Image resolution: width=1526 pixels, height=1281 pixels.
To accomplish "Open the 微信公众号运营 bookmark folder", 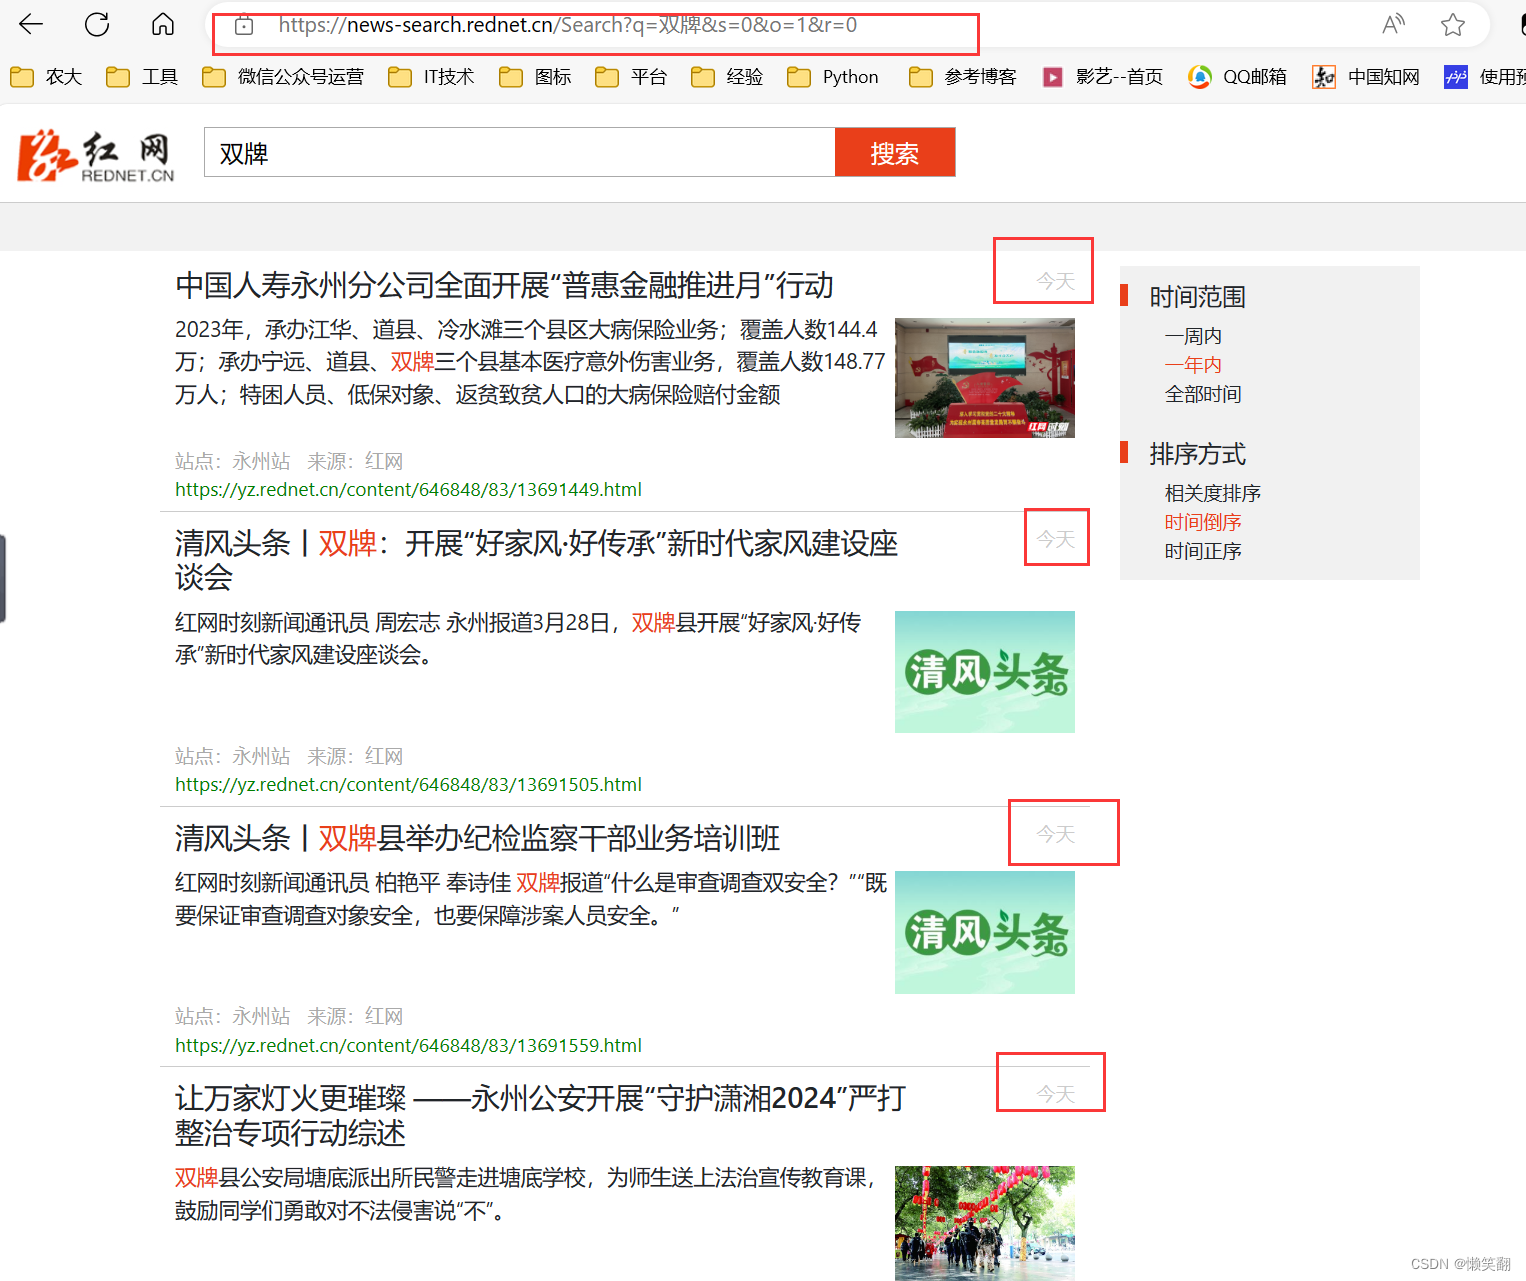I will (x=283, y=77).
